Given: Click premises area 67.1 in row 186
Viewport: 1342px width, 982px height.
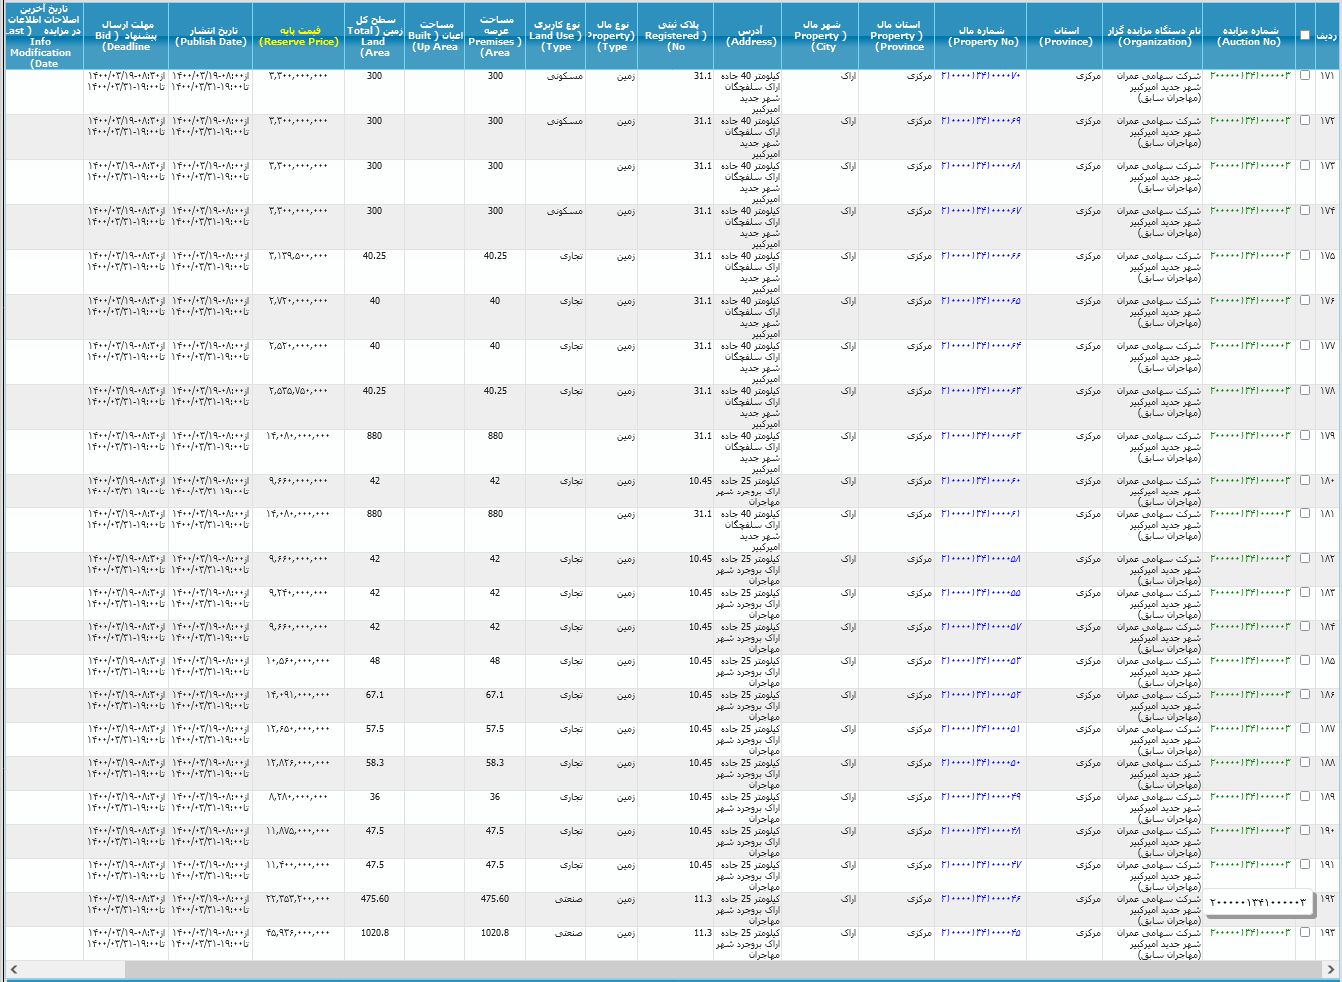Looking at the screenshot, I should click(495, 695).
